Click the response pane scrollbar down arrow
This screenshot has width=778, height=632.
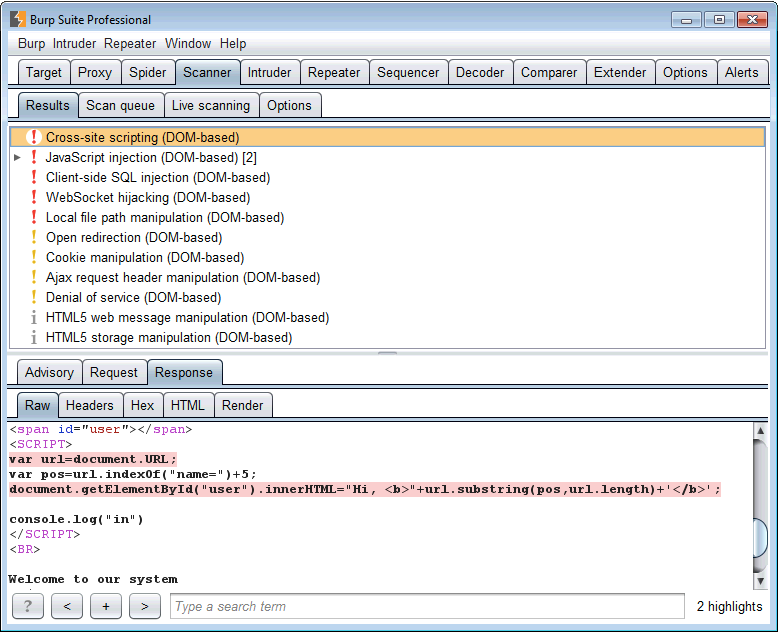pos(760,580)
